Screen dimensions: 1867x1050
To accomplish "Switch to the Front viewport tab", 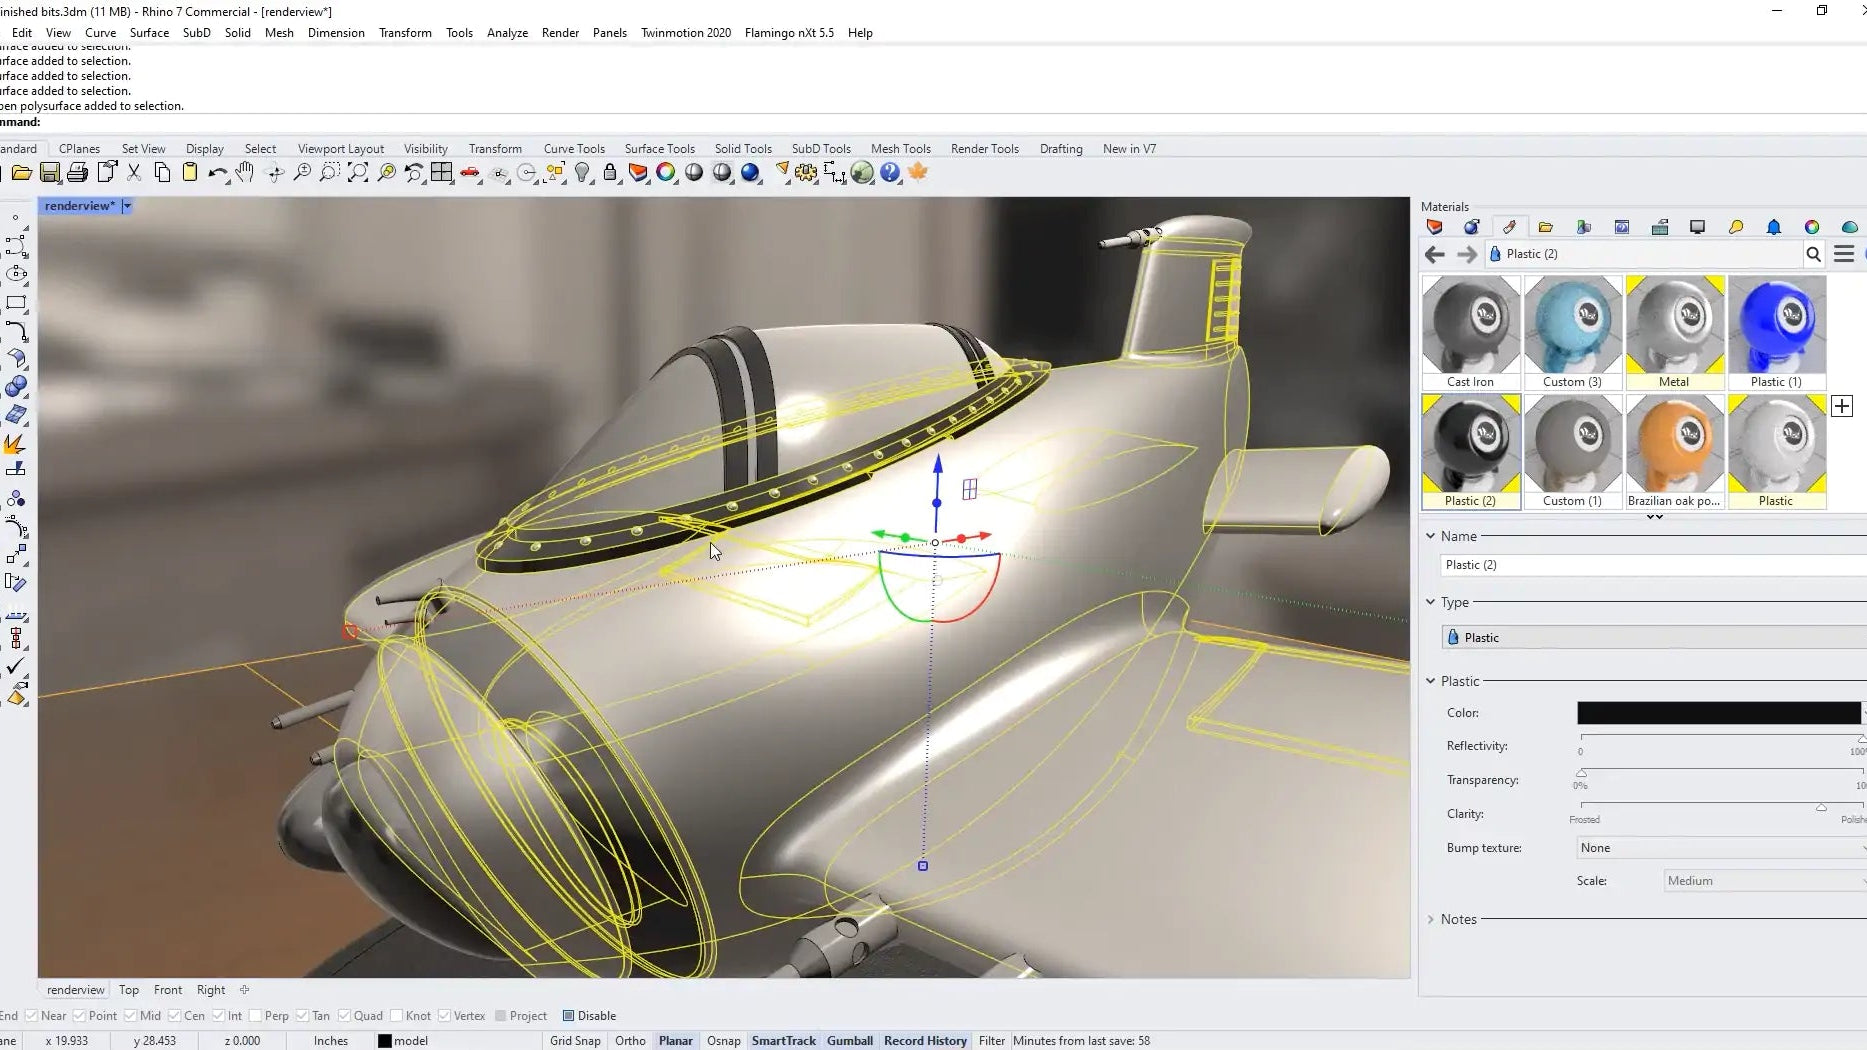I will coord(168,990).
